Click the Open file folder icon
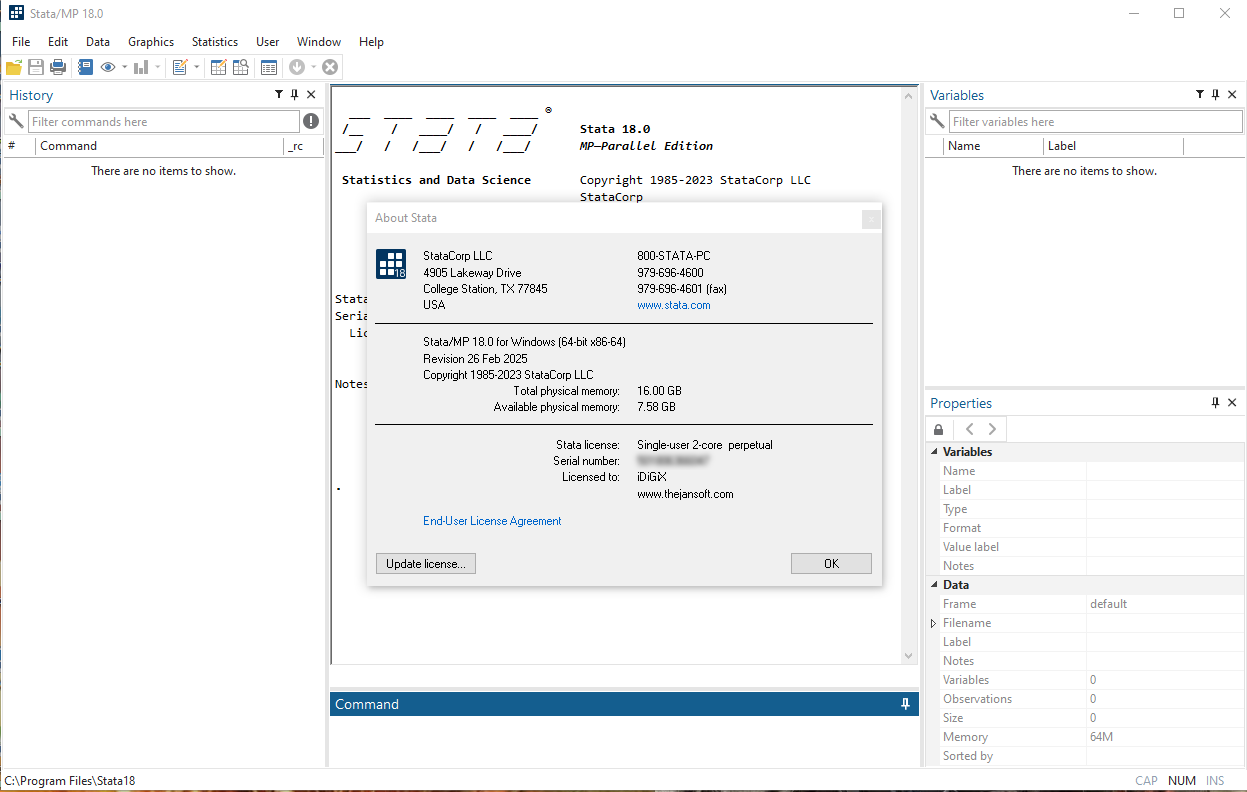The width and height of the screenshot is (1247, 792). (14, 67)
